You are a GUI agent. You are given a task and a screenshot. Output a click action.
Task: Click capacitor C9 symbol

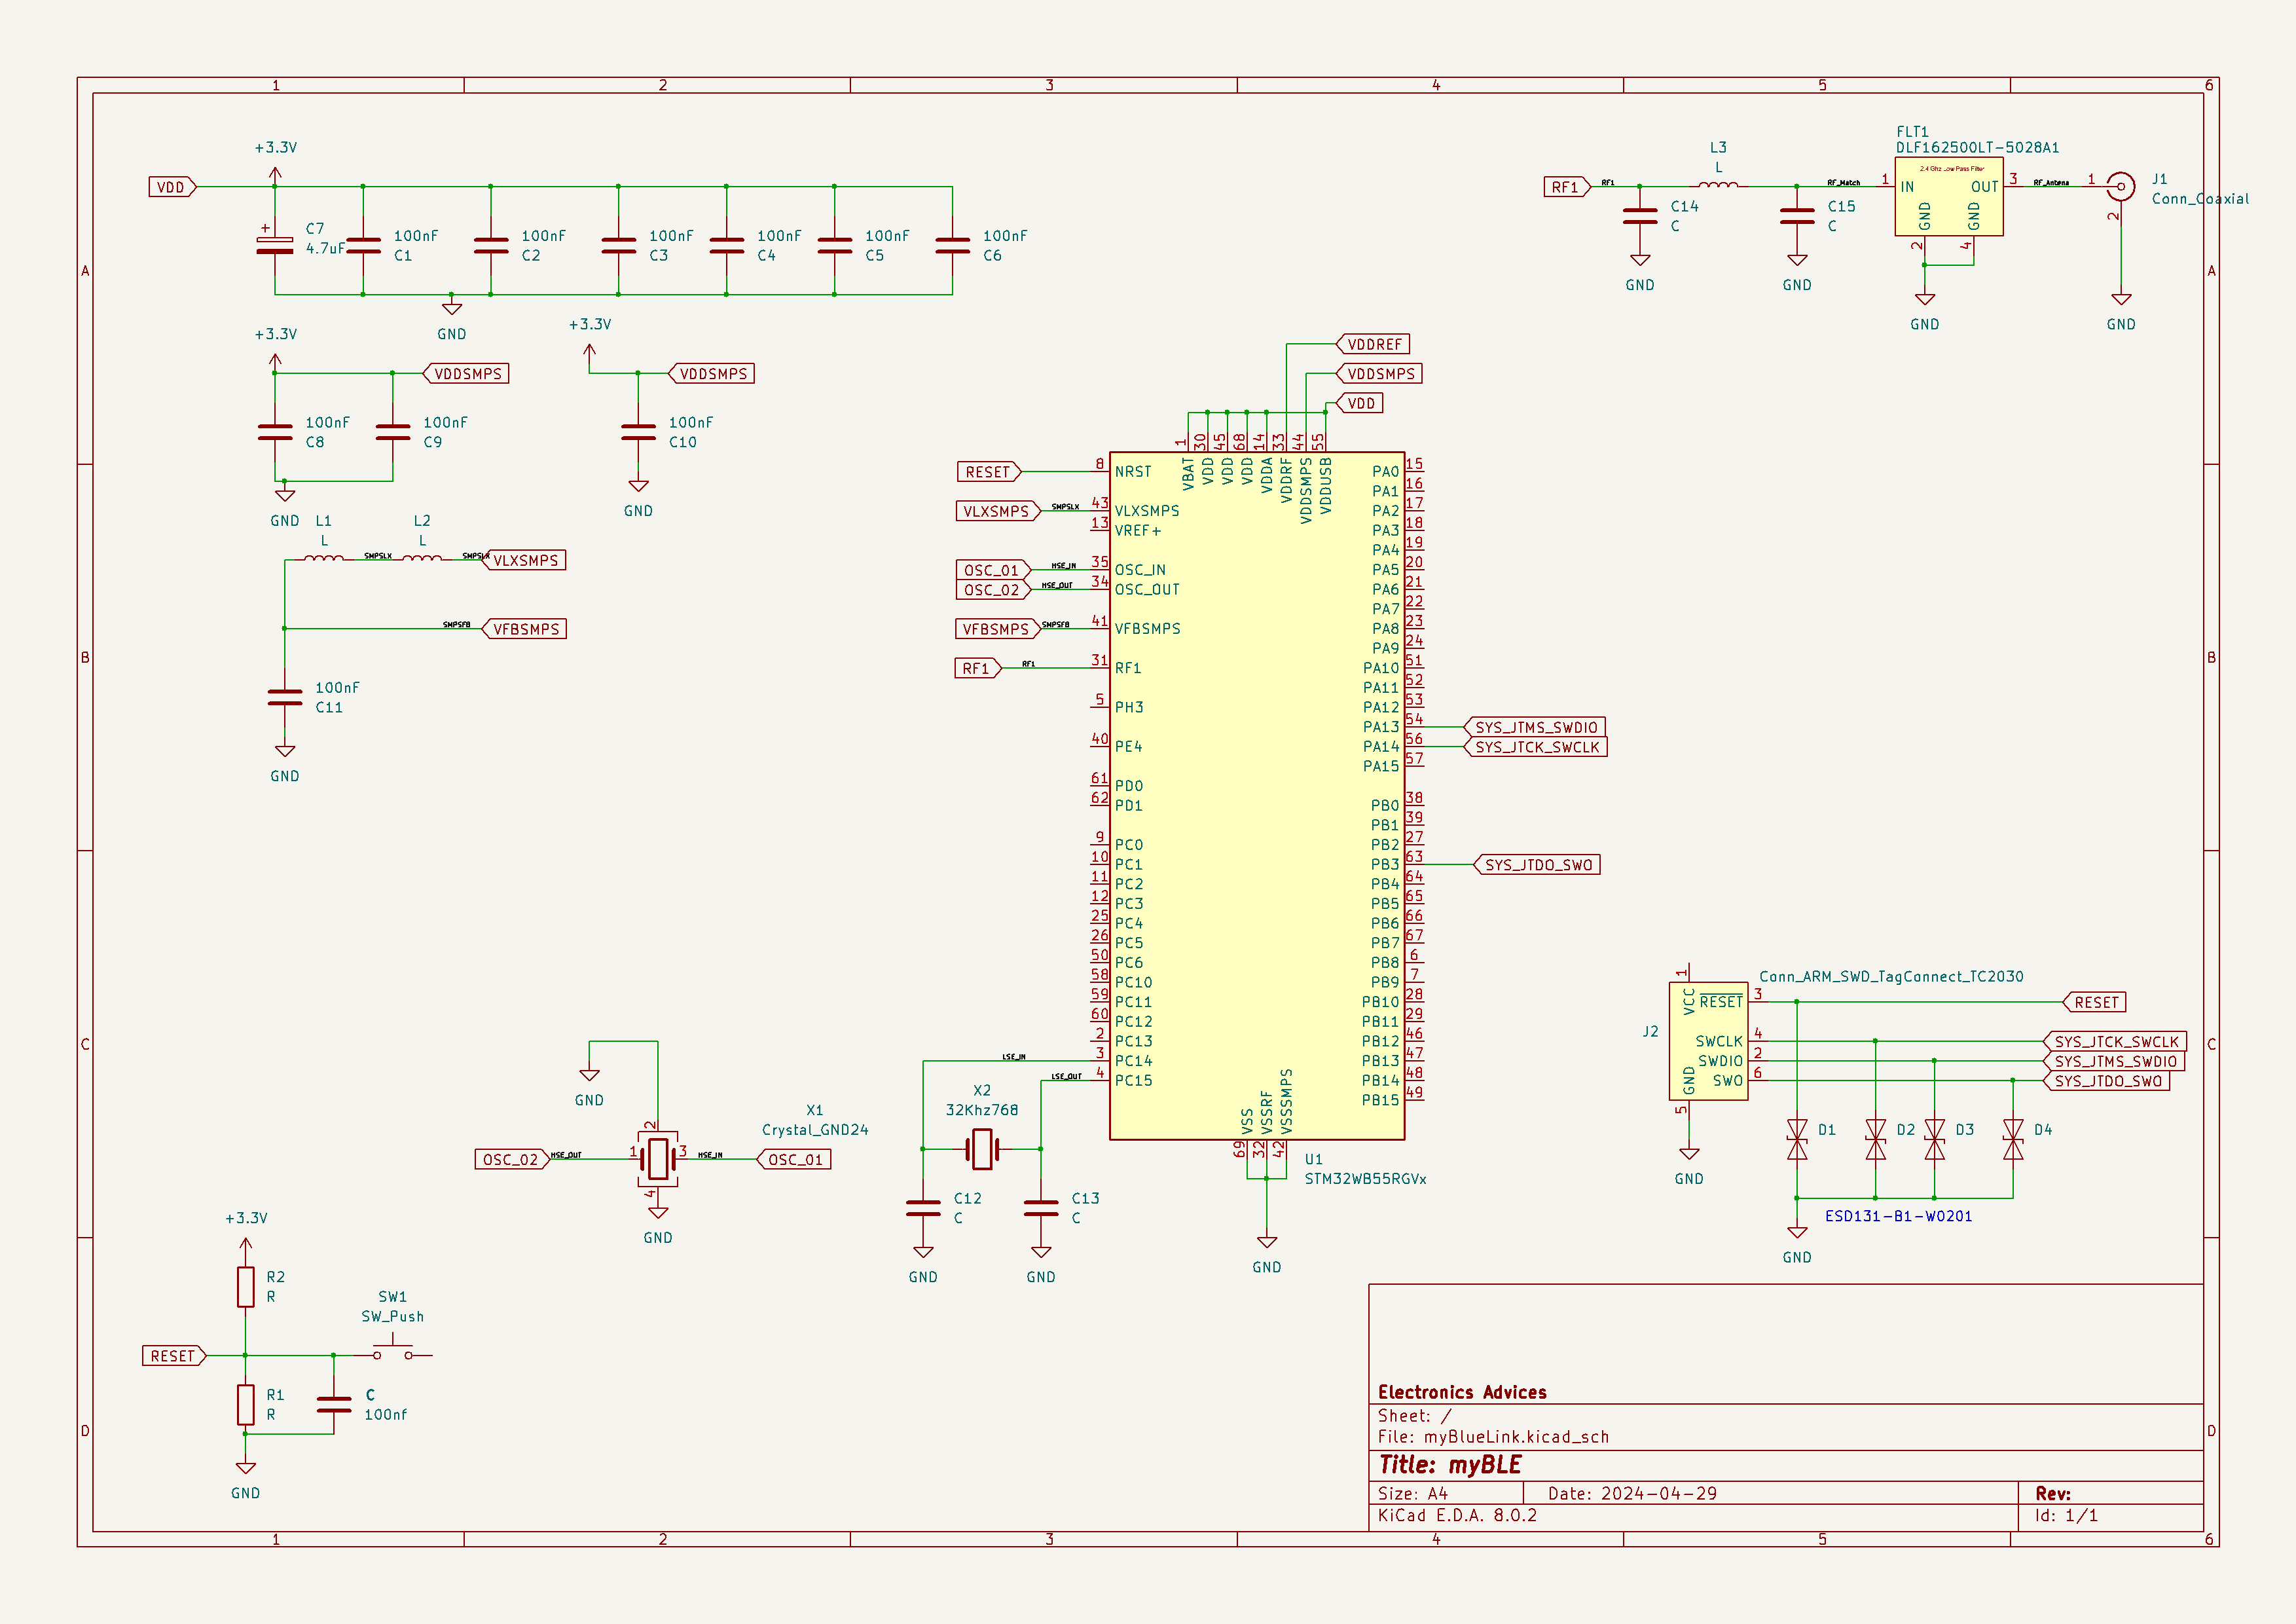click(392, 432)
